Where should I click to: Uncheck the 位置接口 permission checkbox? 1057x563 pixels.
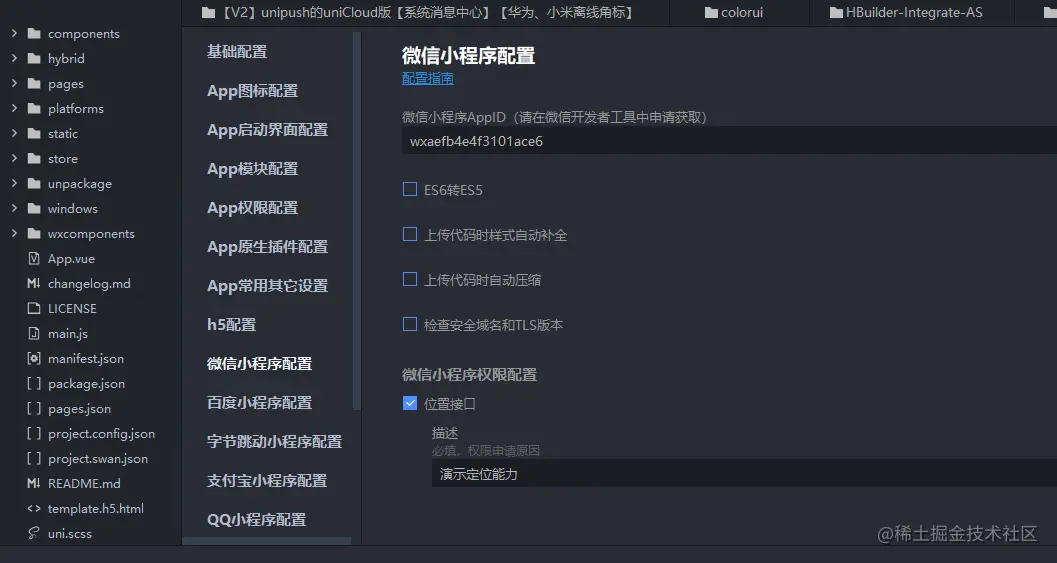[x=410, y=403]
